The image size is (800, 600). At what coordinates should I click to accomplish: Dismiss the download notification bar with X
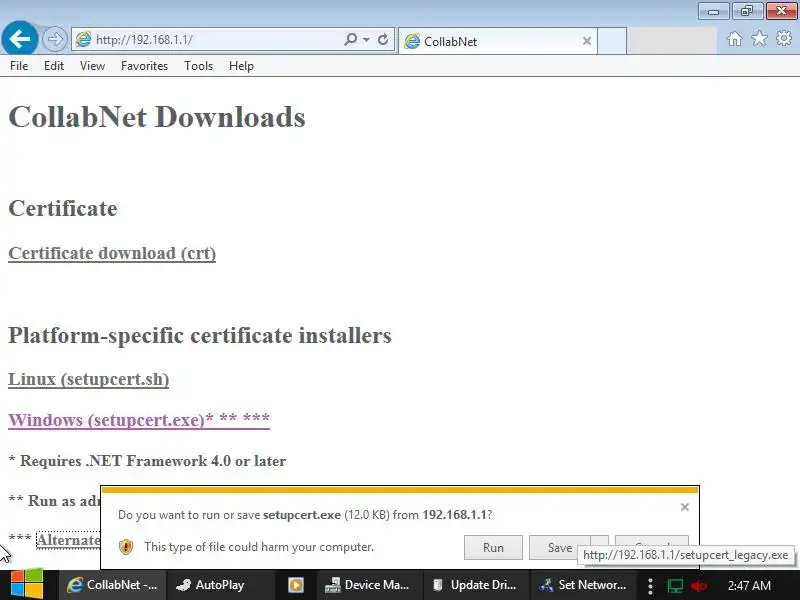coord(685,507)
